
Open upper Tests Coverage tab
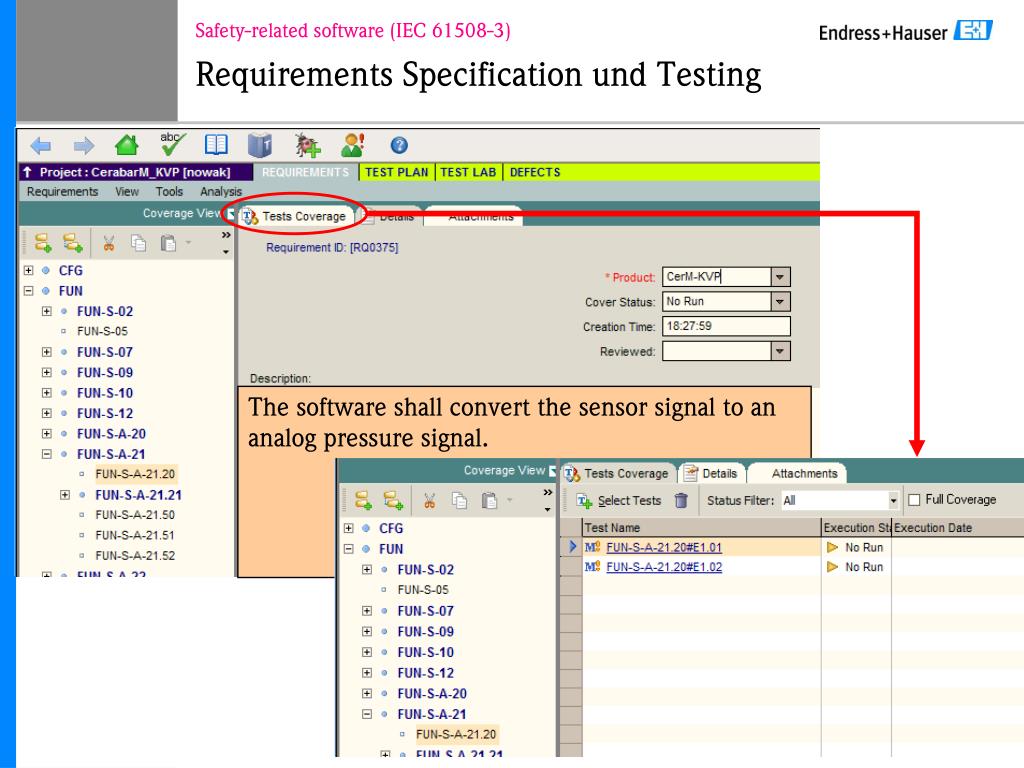tap(296, 216)
